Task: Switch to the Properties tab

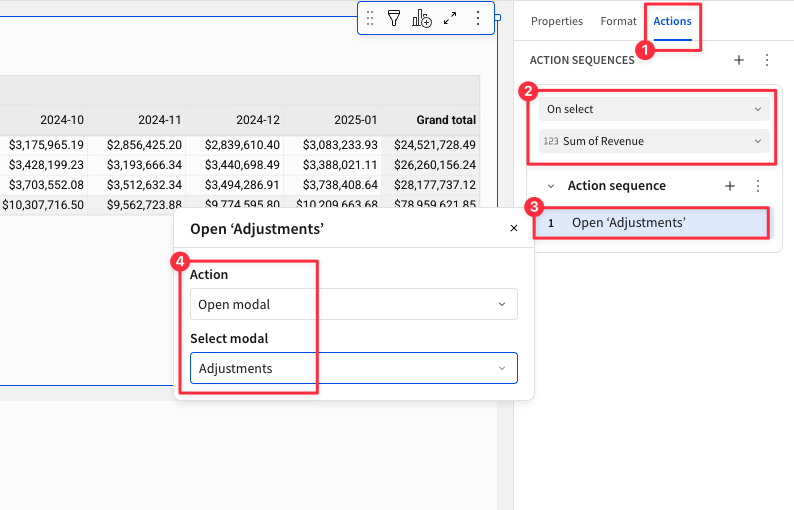Action: (x=556, y=21)
